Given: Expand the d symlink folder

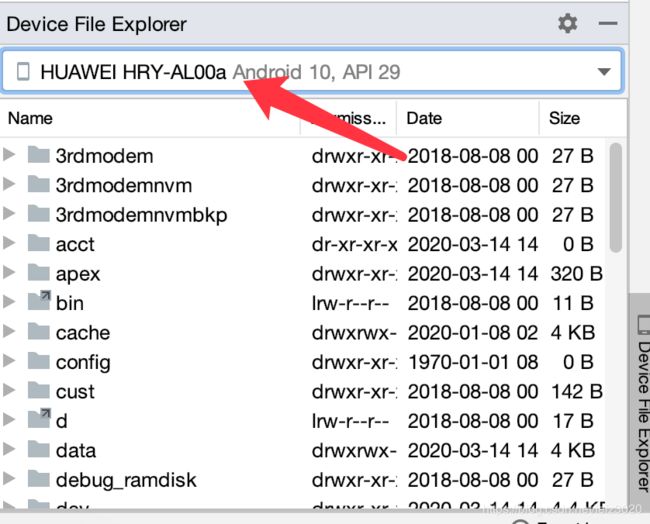Looking at the screenshot, I should pos(9,420).
